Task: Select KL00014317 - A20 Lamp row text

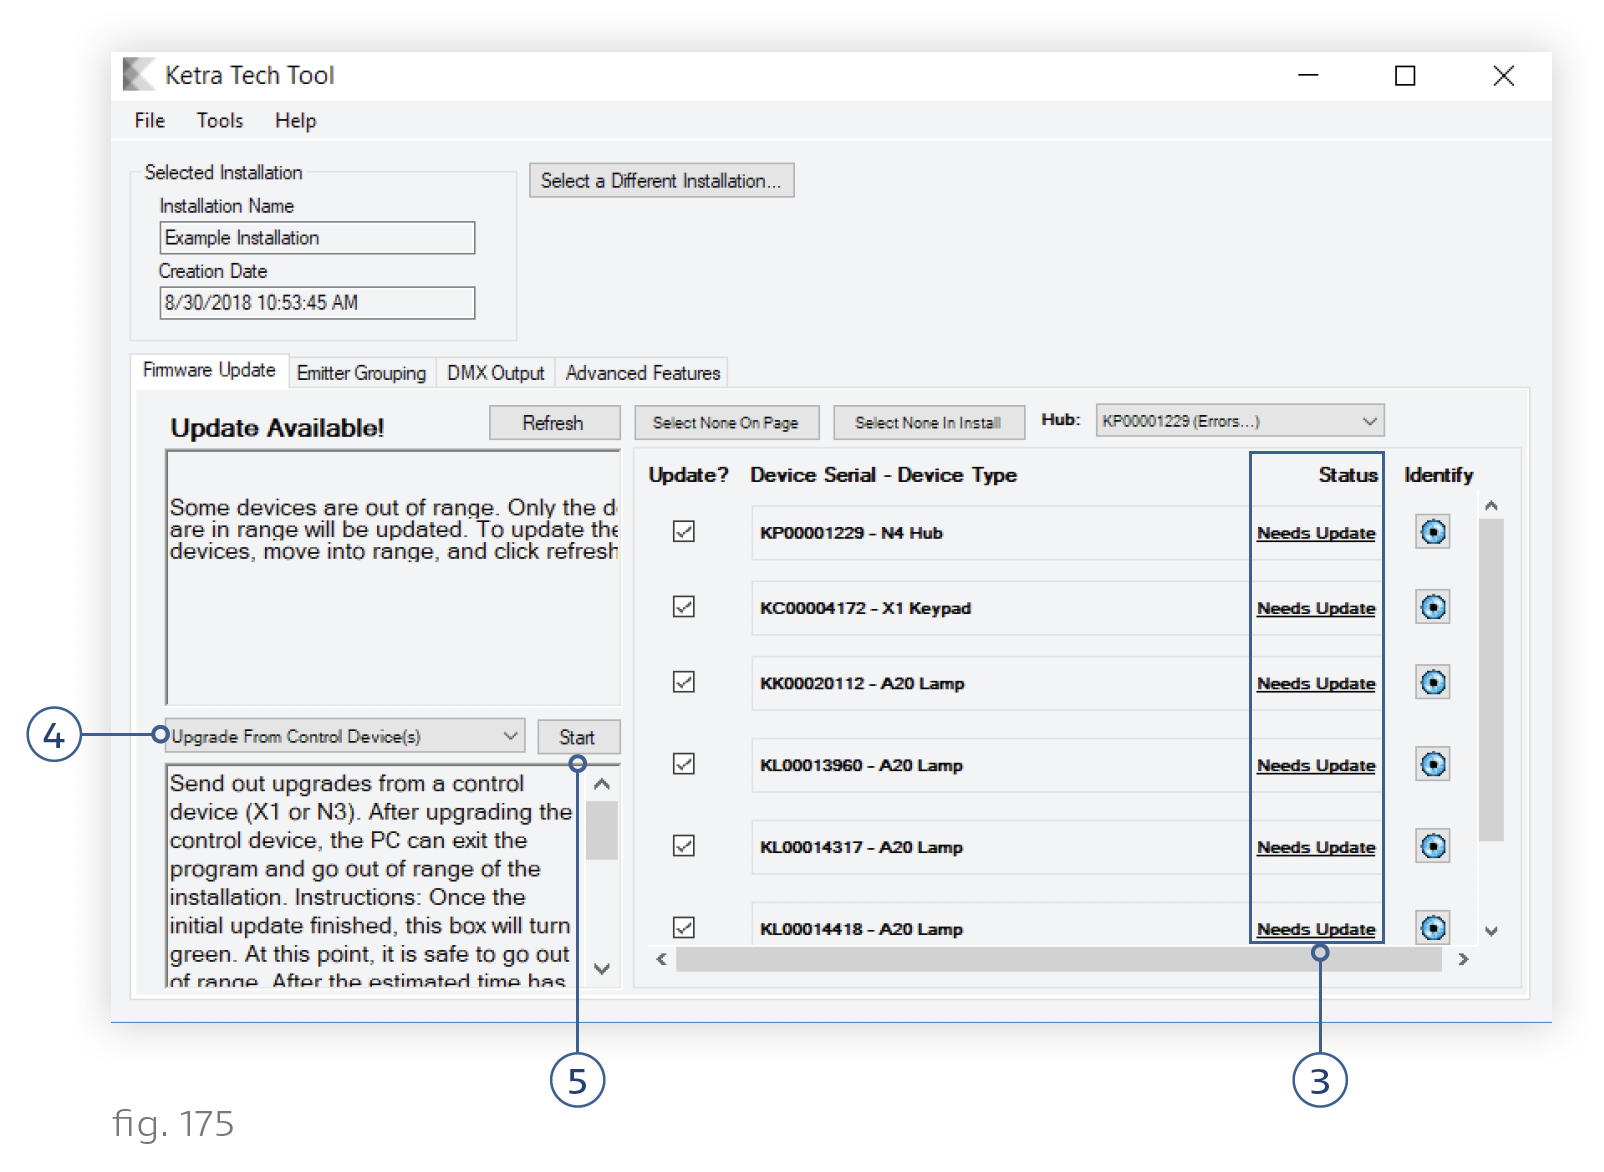Action: (861, 848)
